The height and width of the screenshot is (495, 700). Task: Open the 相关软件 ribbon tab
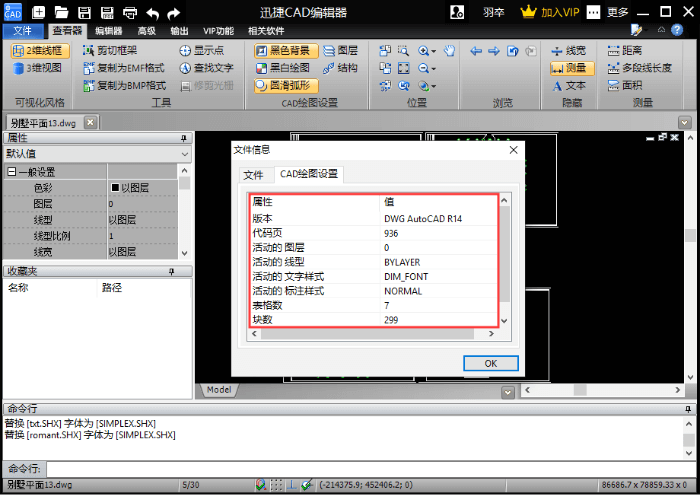point(266,31)
